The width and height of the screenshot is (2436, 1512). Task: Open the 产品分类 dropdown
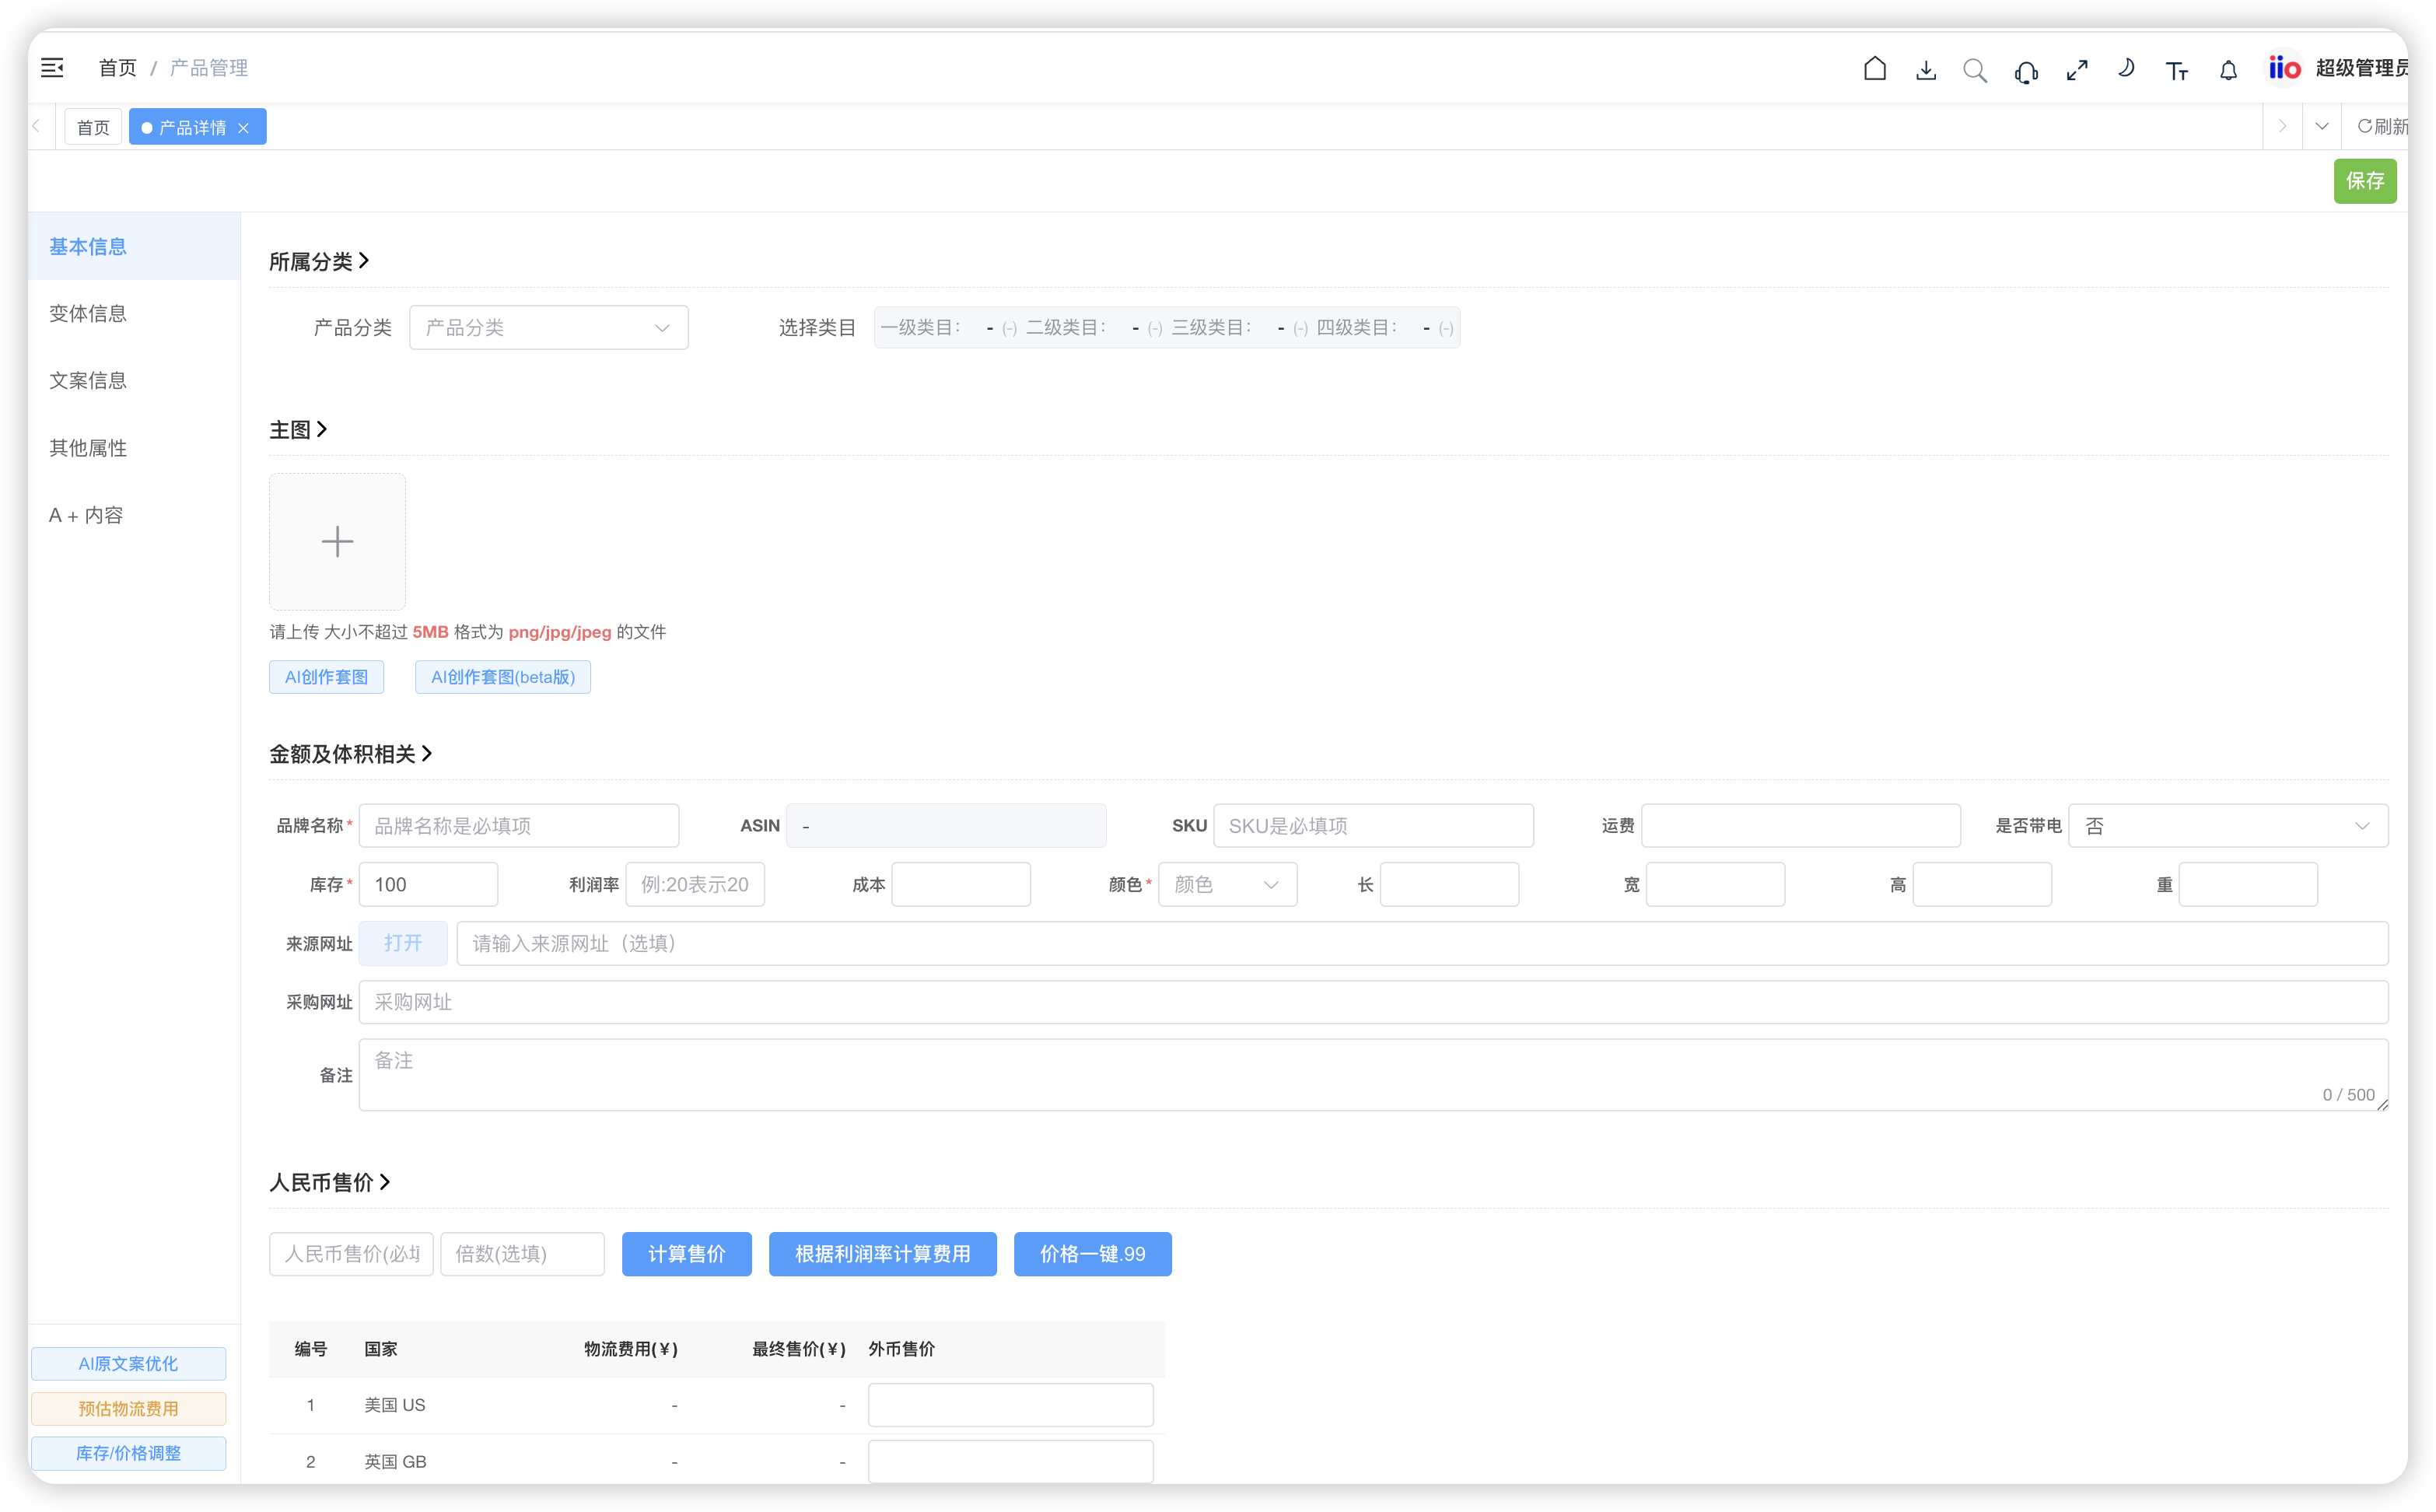tap(548, 327)
